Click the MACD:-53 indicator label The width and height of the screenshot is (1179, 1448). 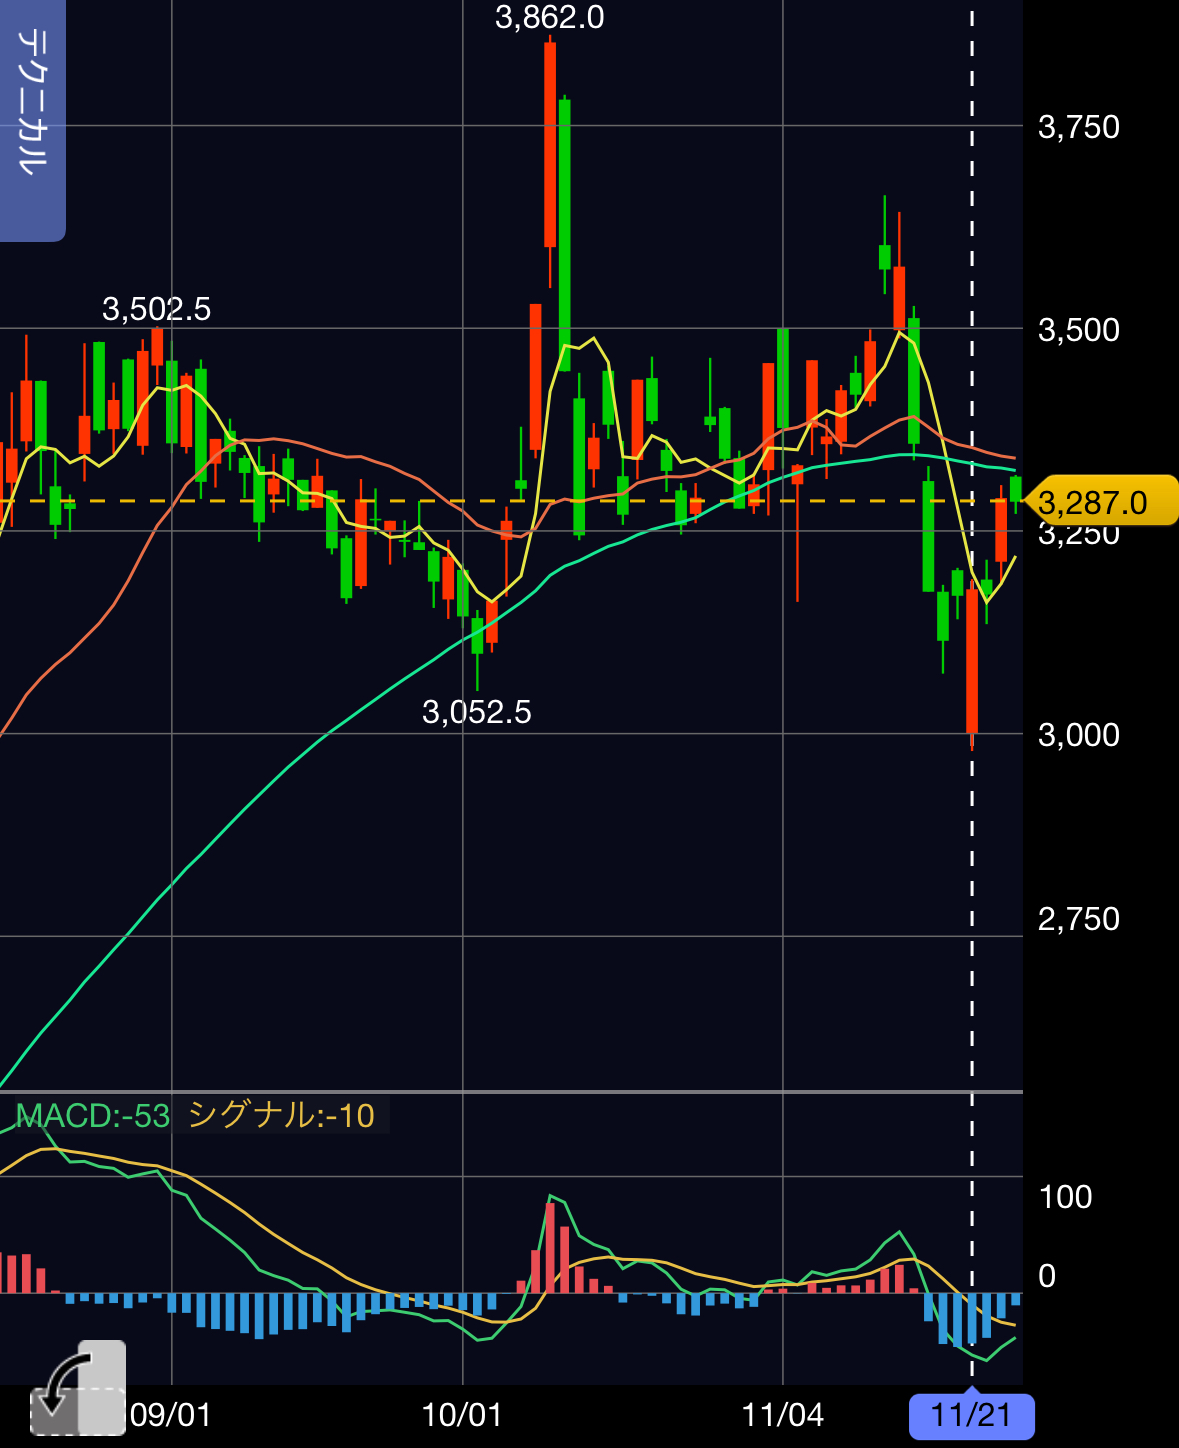(93, 1115)
